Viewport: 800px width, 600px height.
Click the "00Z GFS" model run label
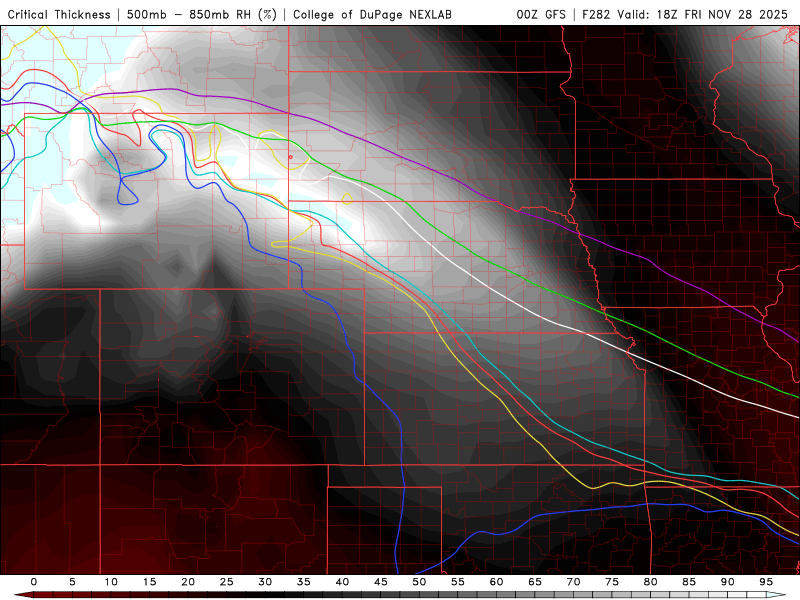pyautogui.click(x=541, y=15)
